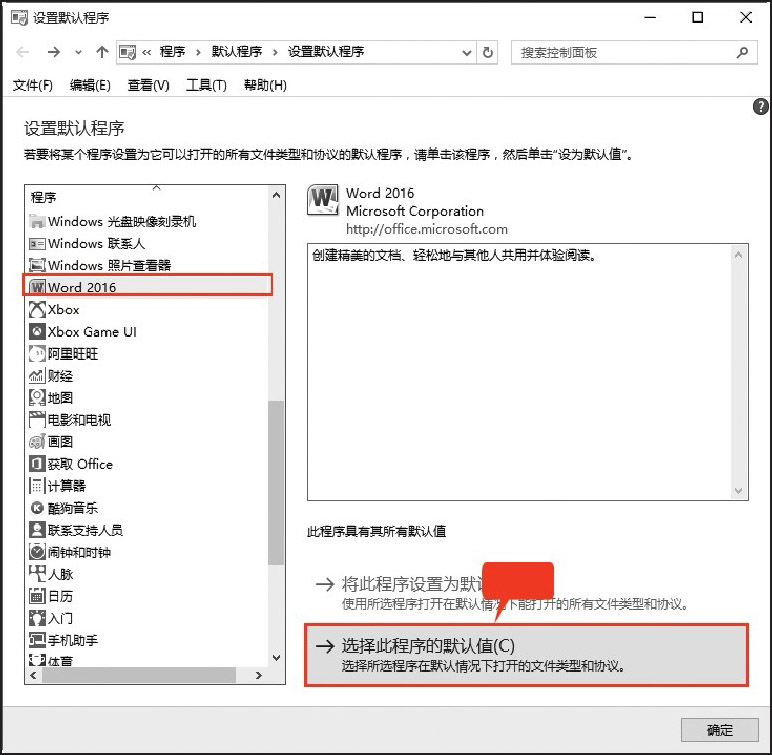The image size is (772, 755).
Task: Click the 设置默认程序 breadcrumb
Action: tap(326, 52)
